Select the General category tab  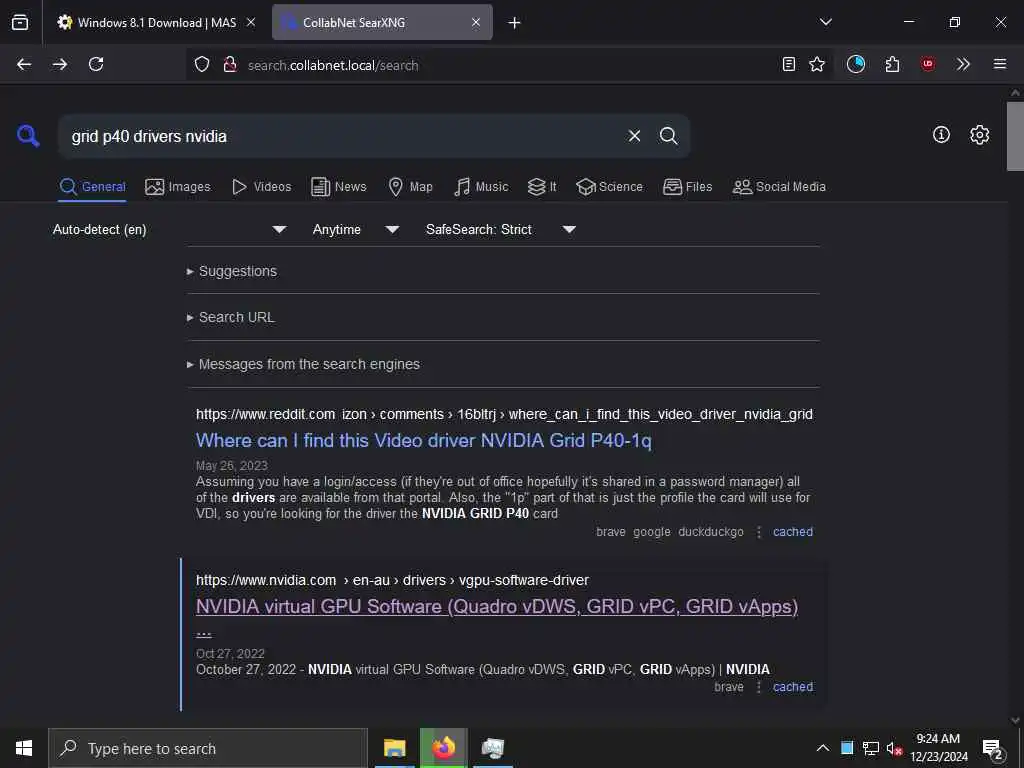92,187
